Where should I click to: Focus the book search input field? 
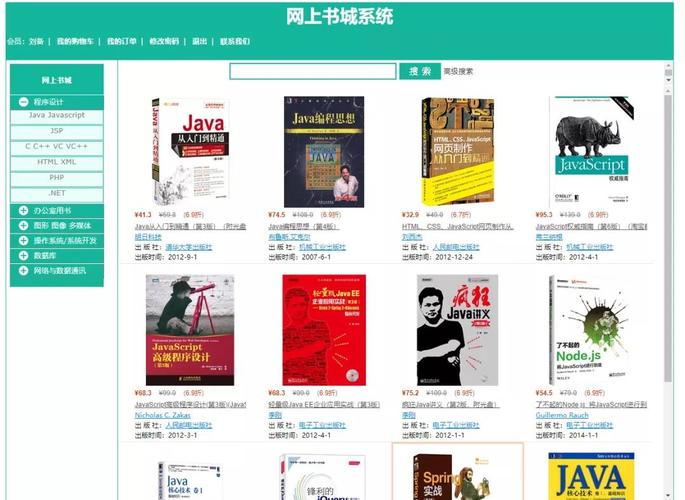pyautogui.click(x=313, y=71)
